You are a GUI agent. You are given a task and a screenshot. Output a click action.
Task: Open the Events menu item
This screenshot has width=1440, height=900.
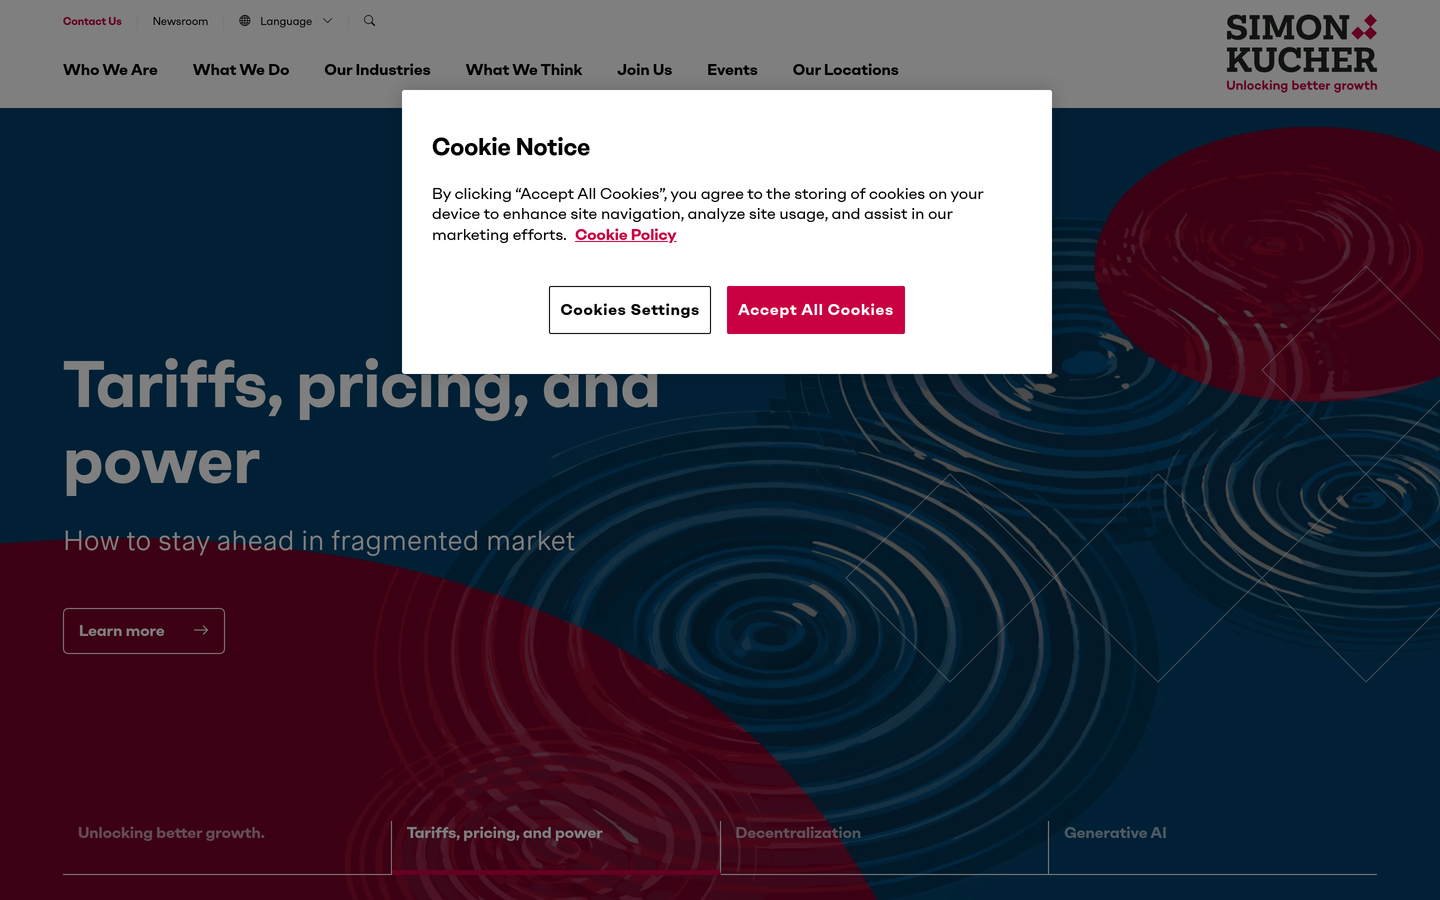coord(732,70)
